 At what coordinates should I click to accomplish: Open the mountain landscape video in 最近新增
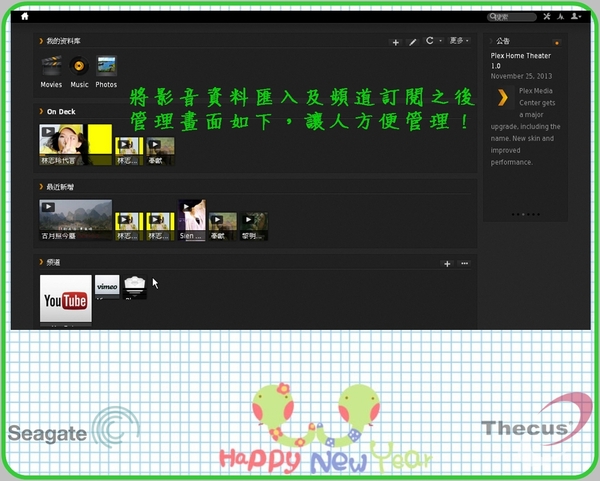tap(76, 220)
